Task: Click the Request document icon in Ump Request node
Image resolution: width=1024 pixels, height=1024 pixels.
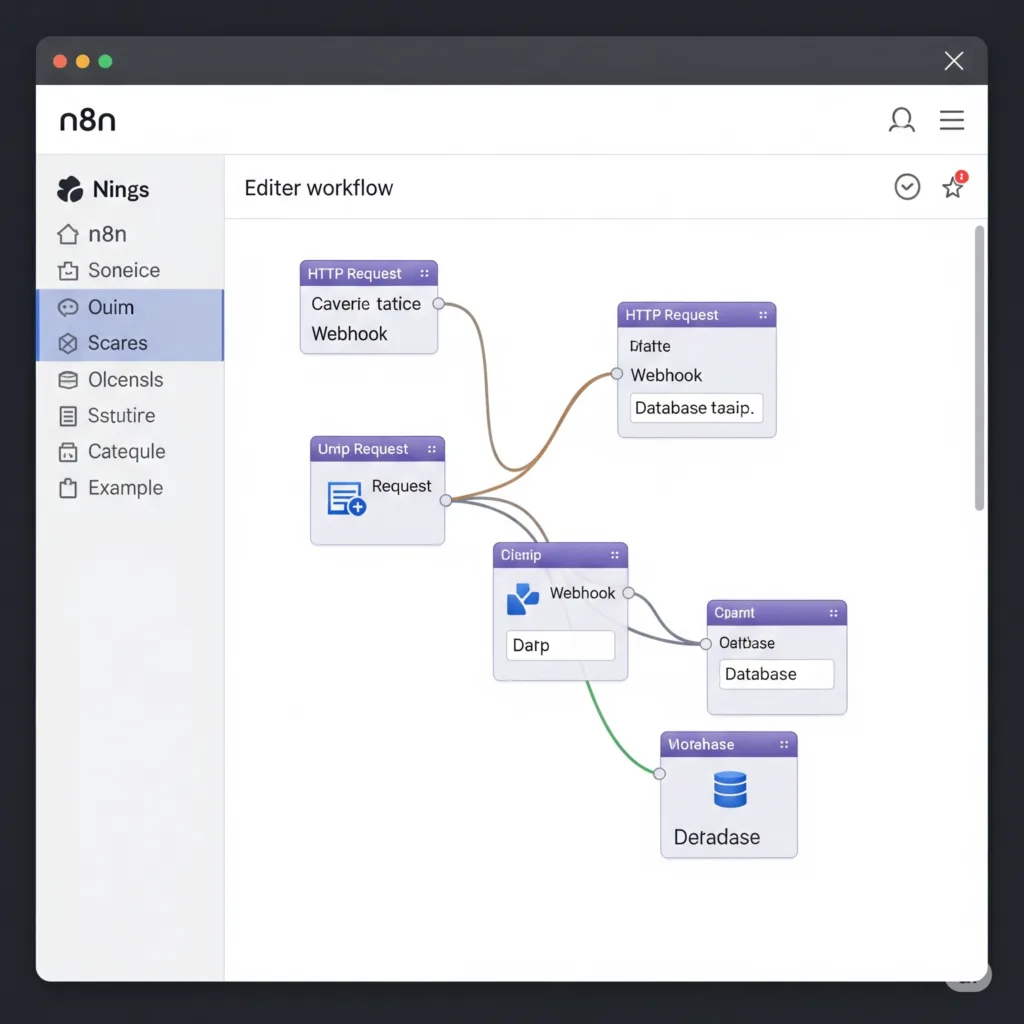Action: pos(344,496)
